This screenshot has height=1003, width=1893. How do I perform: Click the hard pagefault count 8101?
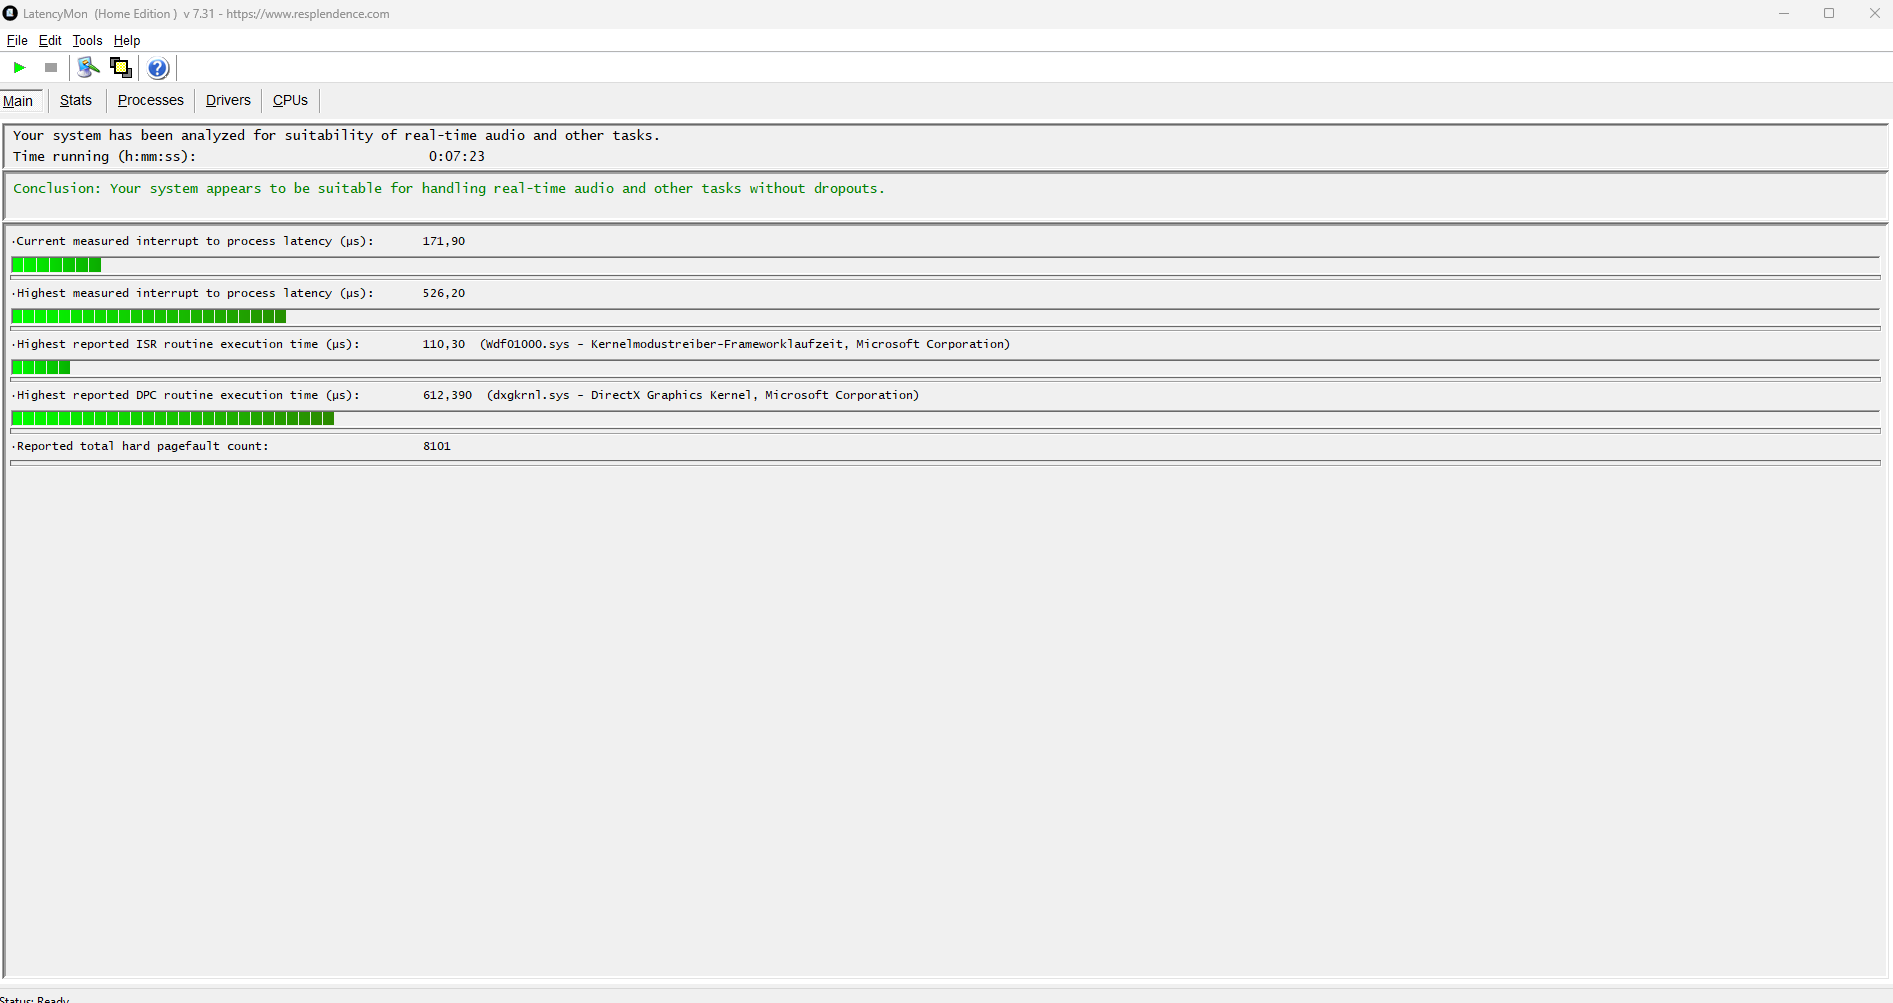tap(437, 447)
